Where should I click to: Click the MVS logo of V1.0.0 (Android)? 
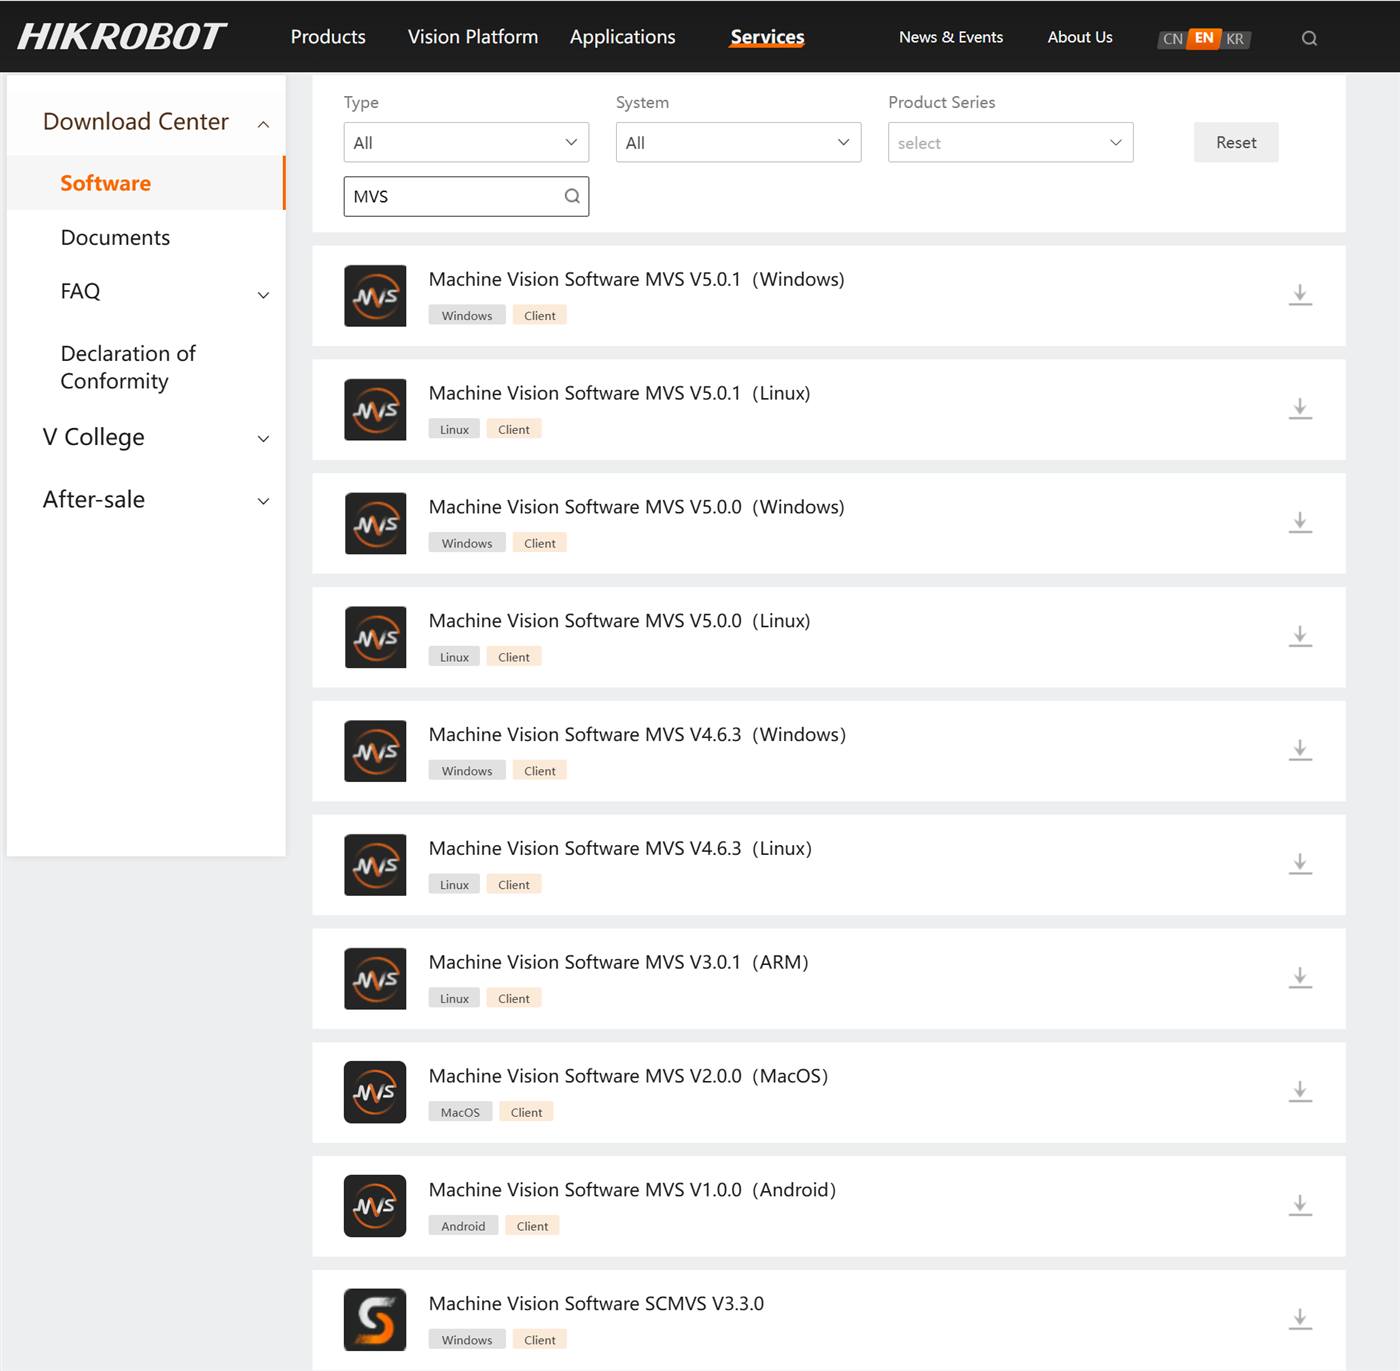pos(375,1206)
